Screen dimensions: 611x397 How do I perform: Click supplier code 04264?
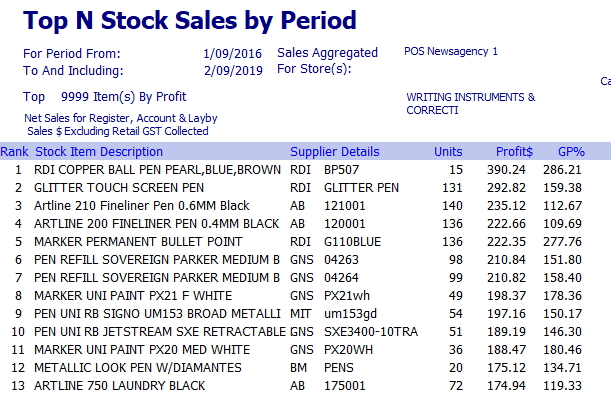coord(341,277)
